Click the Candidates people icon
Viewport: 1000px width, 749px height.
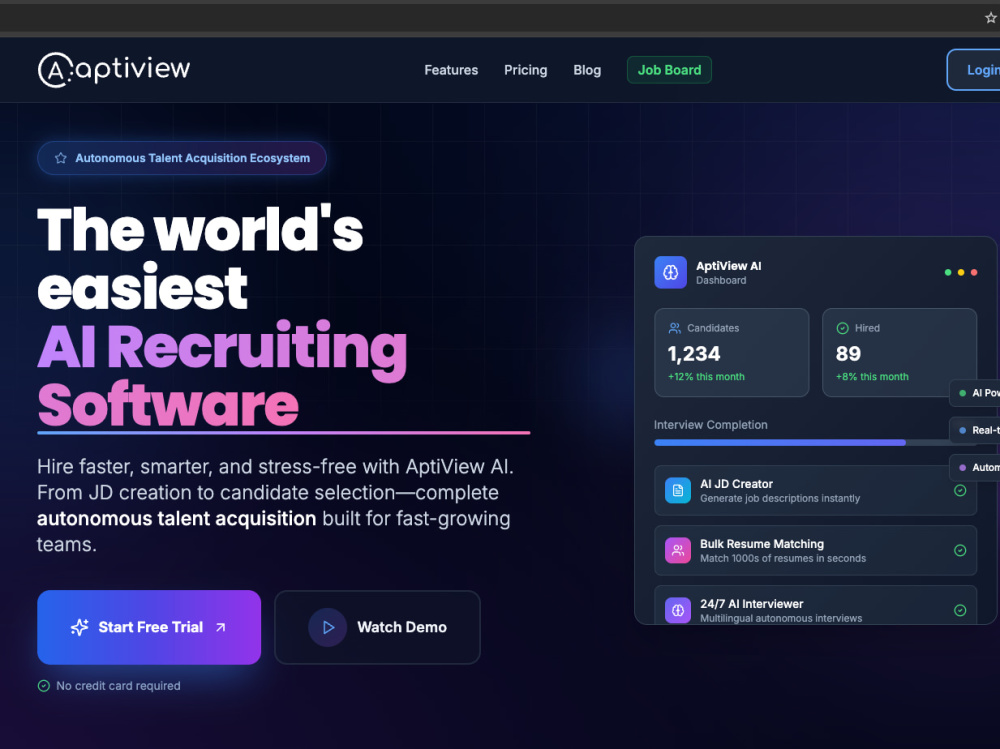coord(674,328)
